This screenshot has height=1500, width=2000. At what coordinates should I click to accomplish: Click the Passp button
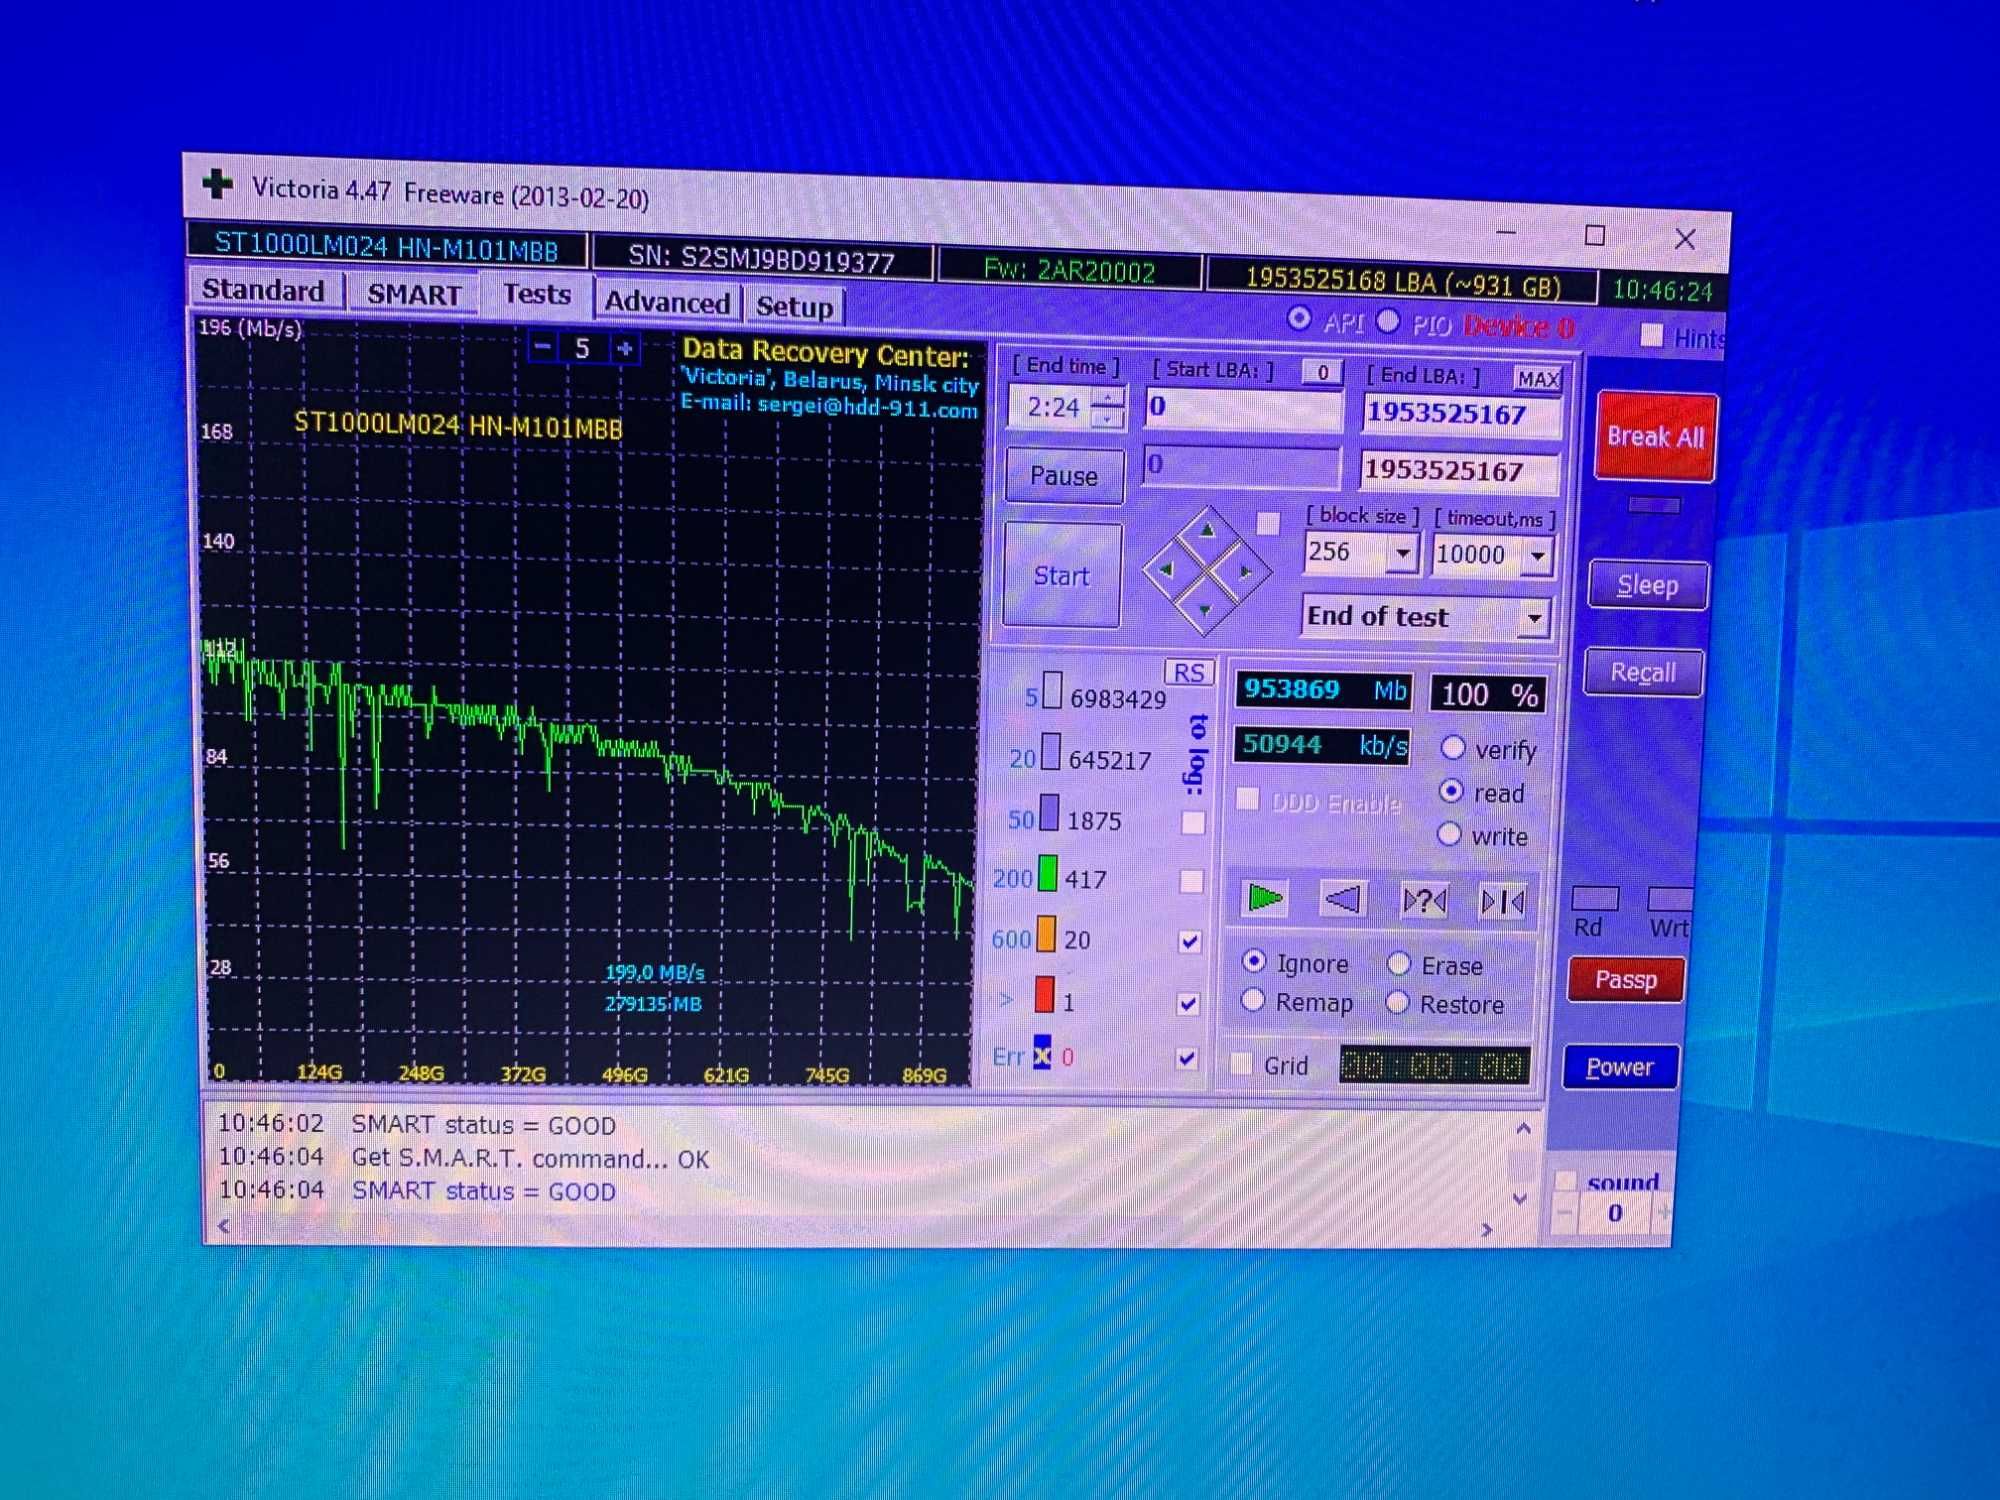tap(1626, 980)
